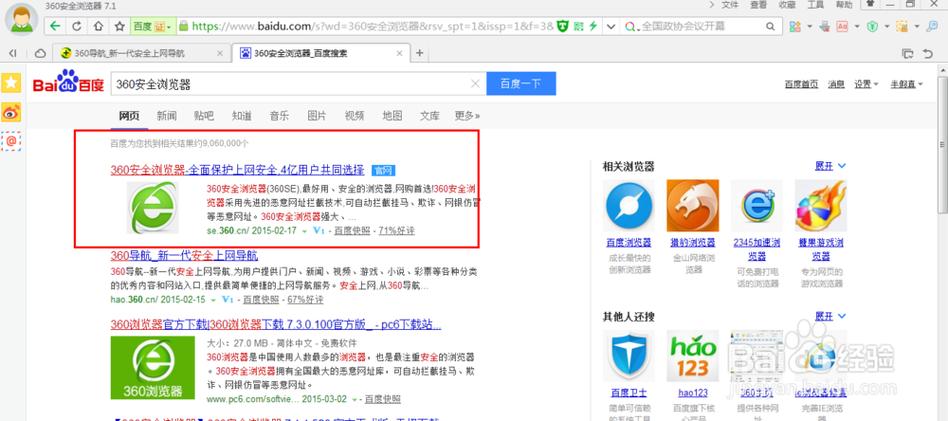Click the 2345加速浏览器 icon
Viewport: 948px width, 421px height.
coord(756,206)
